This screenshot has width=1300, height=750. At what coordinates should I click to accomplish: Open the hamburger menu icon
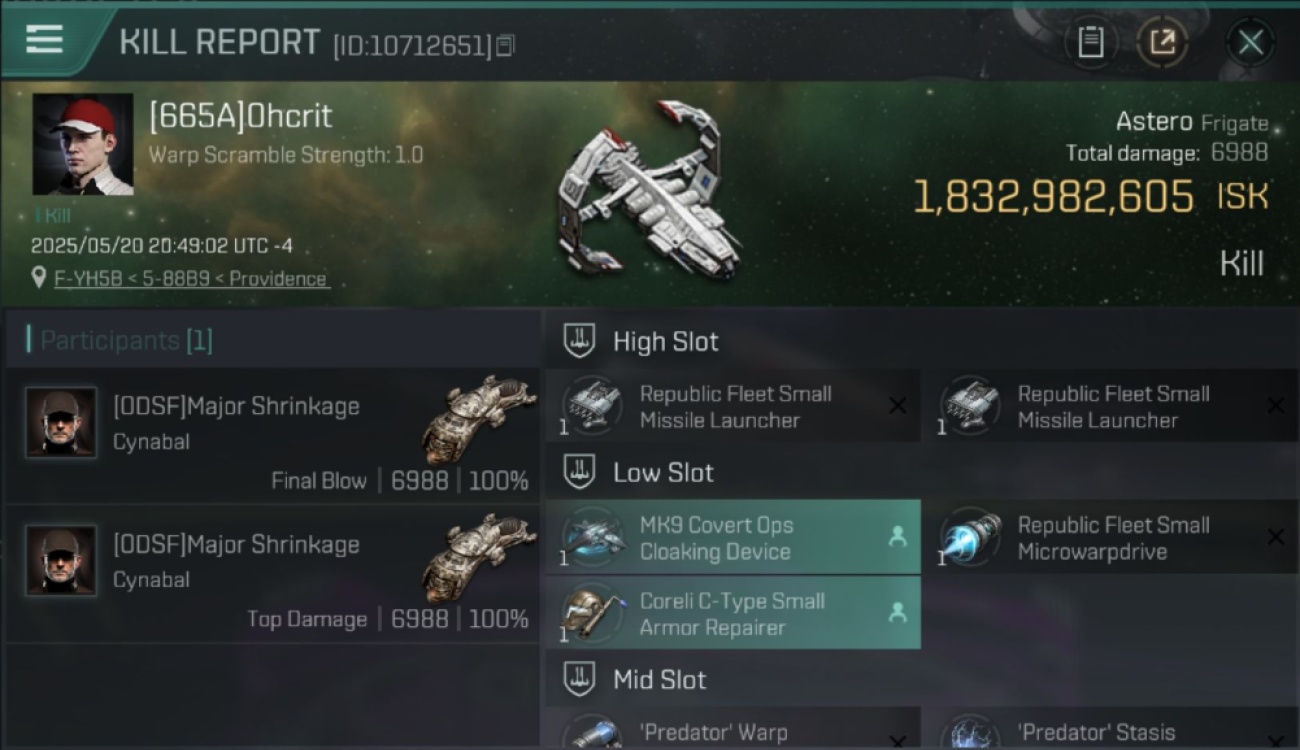(44, 40)
